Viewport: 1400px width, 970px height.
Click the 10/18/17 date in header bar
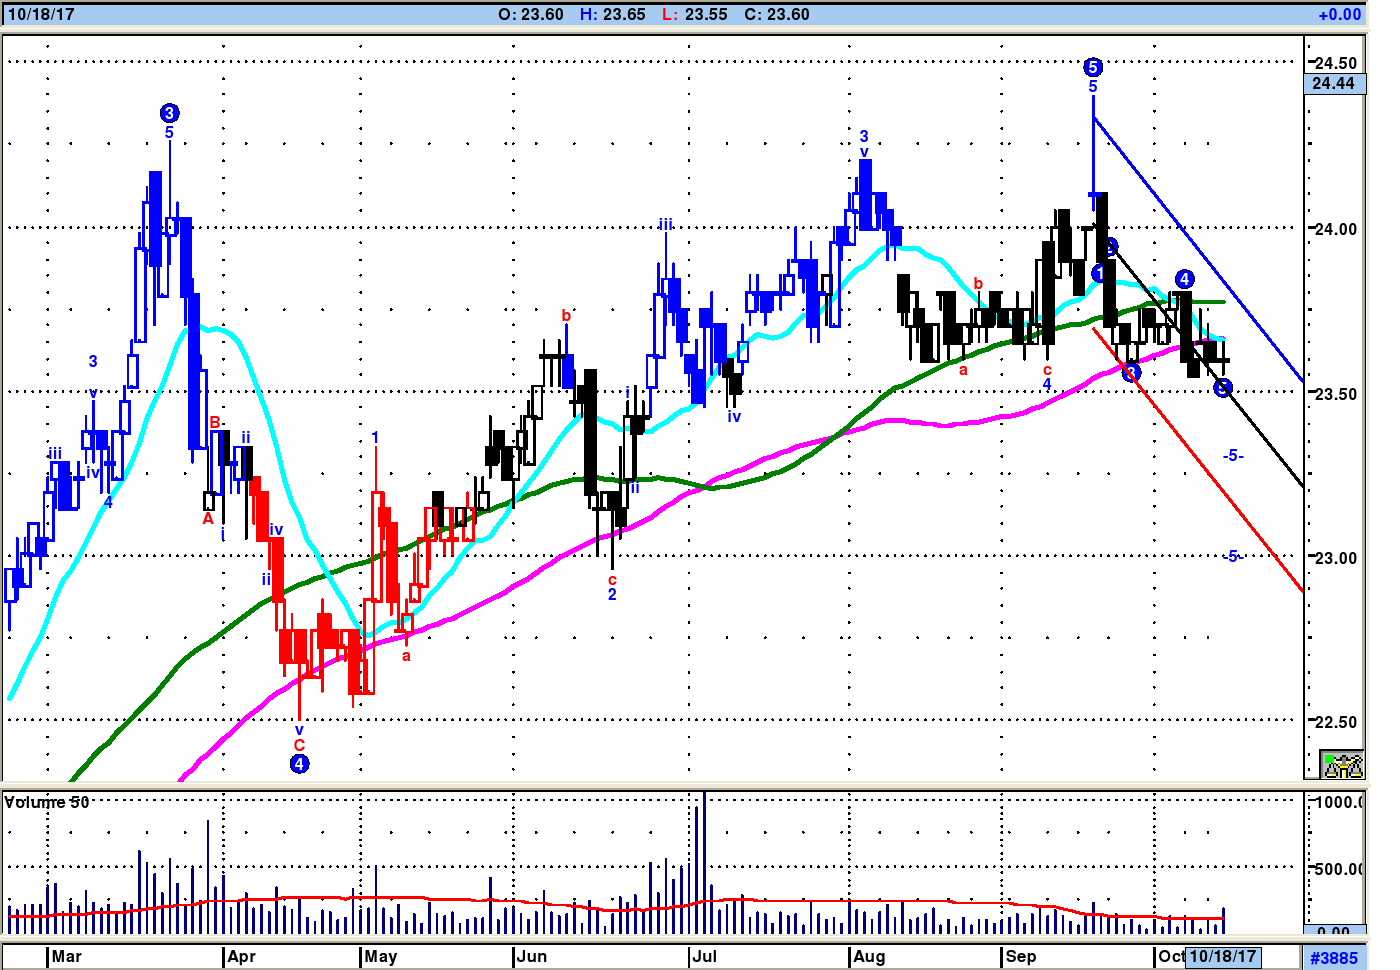41,15
